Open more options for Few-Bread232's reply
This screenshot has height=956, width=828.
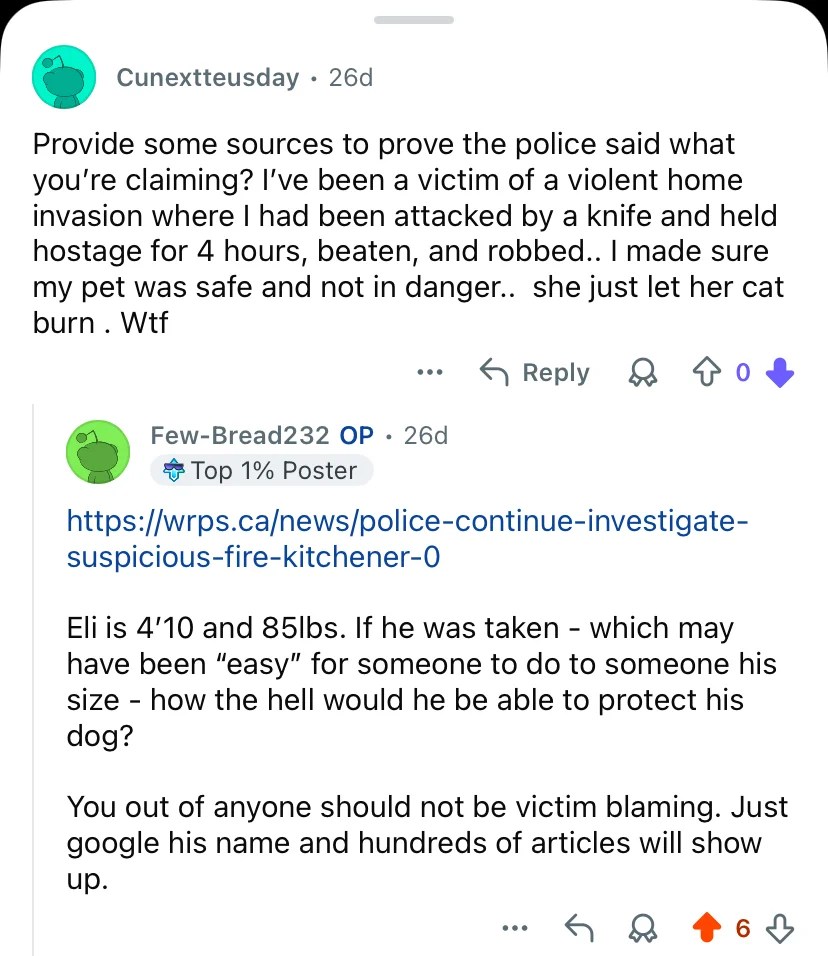515,929
